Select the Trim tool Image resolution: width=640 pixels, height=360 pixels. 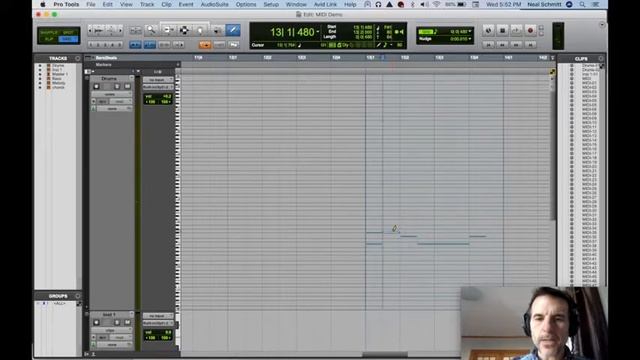point(168,30)
